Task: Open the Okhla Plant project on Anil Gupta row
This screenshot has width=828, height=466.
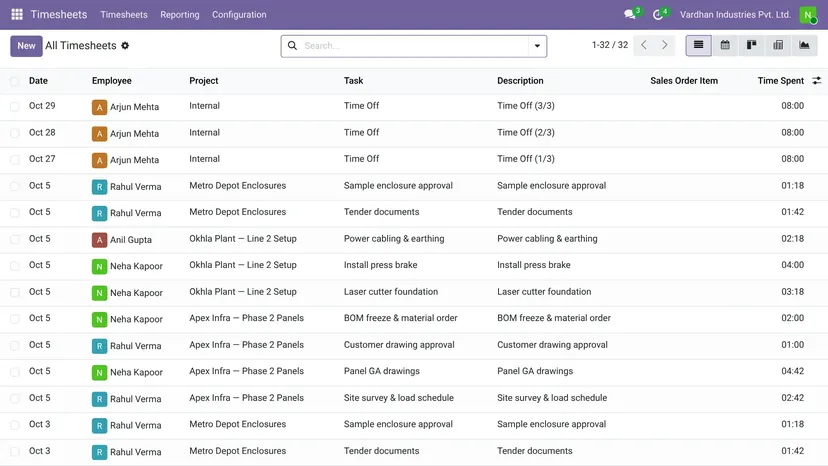Action: [x=243, y=238]
